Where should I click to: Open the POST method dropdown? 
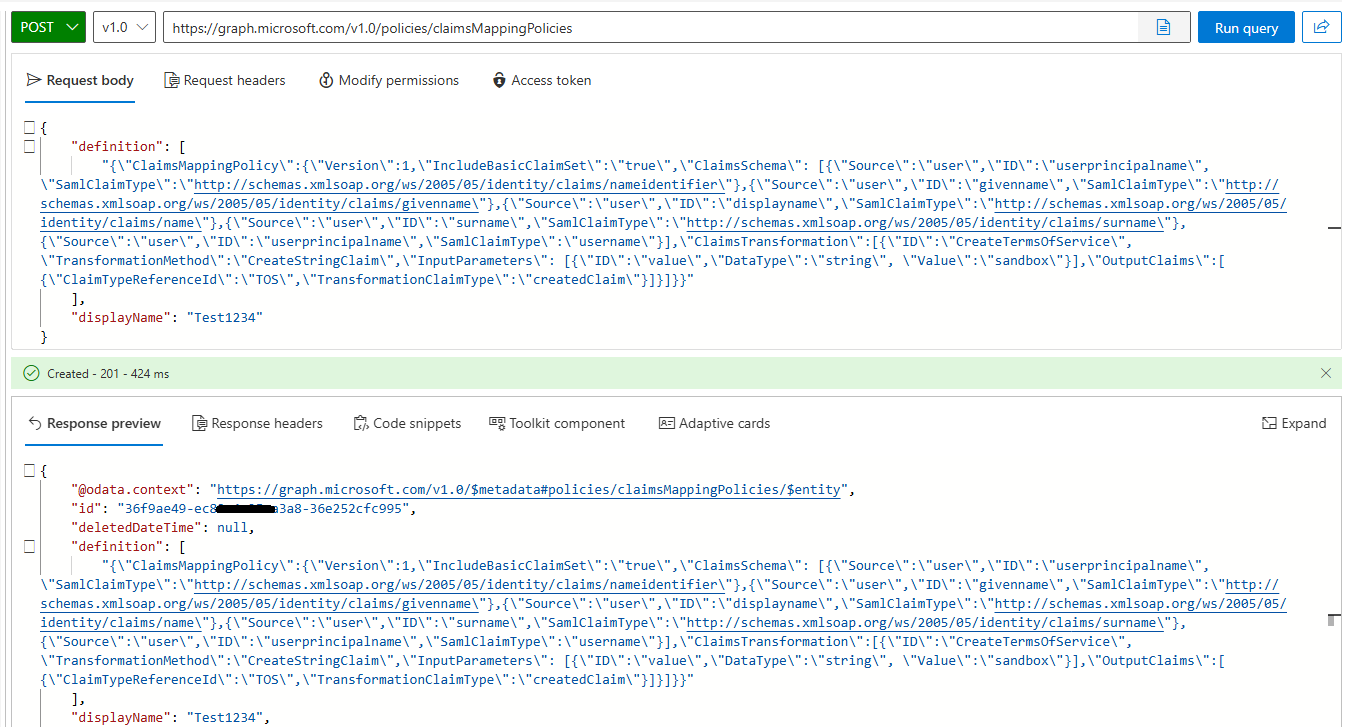[48, 27]
